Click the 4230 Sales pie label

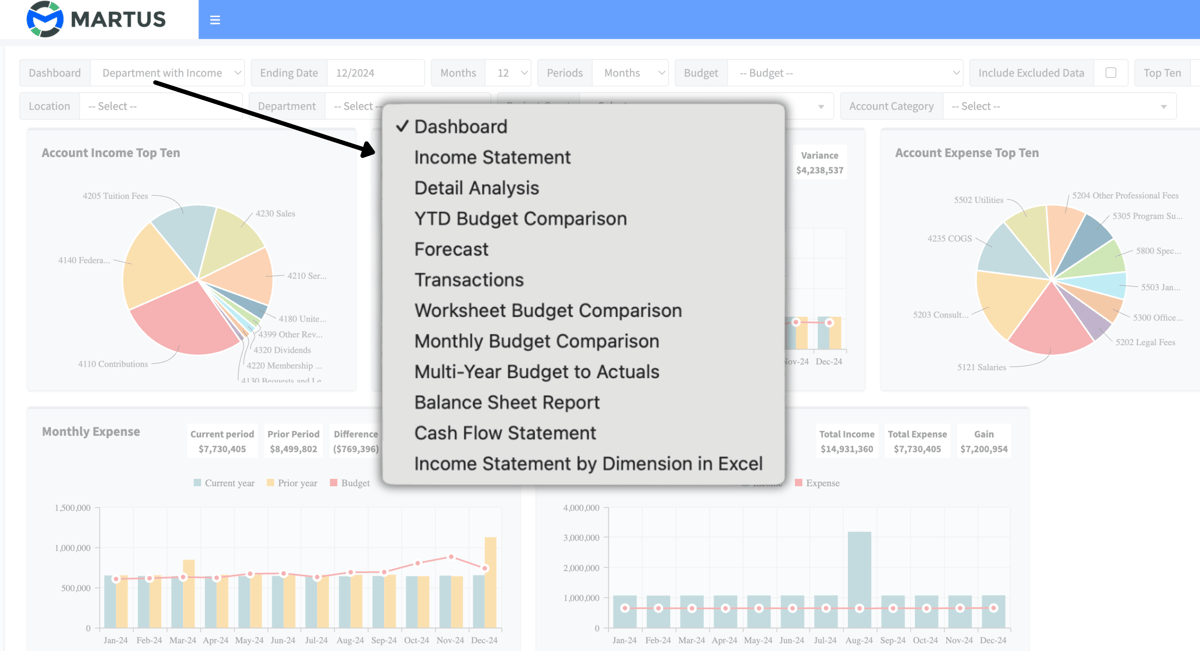point(275,214)
